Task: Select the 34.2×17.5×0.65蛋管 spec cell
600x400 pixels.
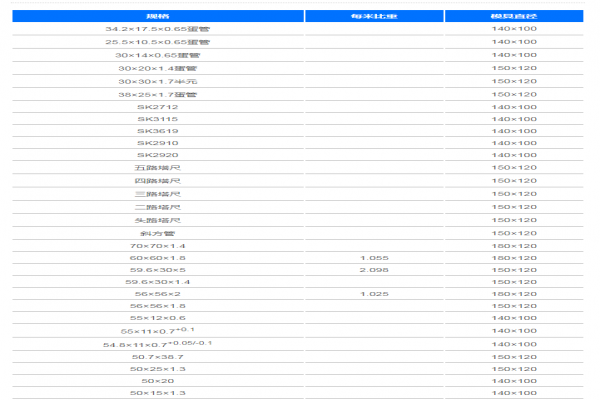Action: [x=158, y=29]
